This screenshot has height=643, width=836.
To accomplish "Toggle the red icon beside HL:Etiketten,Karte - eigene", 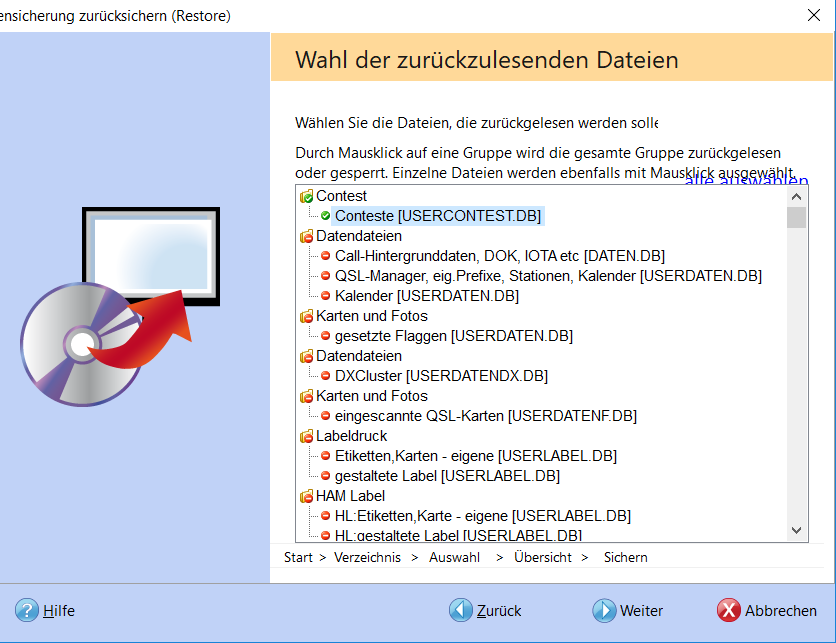I will [x=325, y=516].
